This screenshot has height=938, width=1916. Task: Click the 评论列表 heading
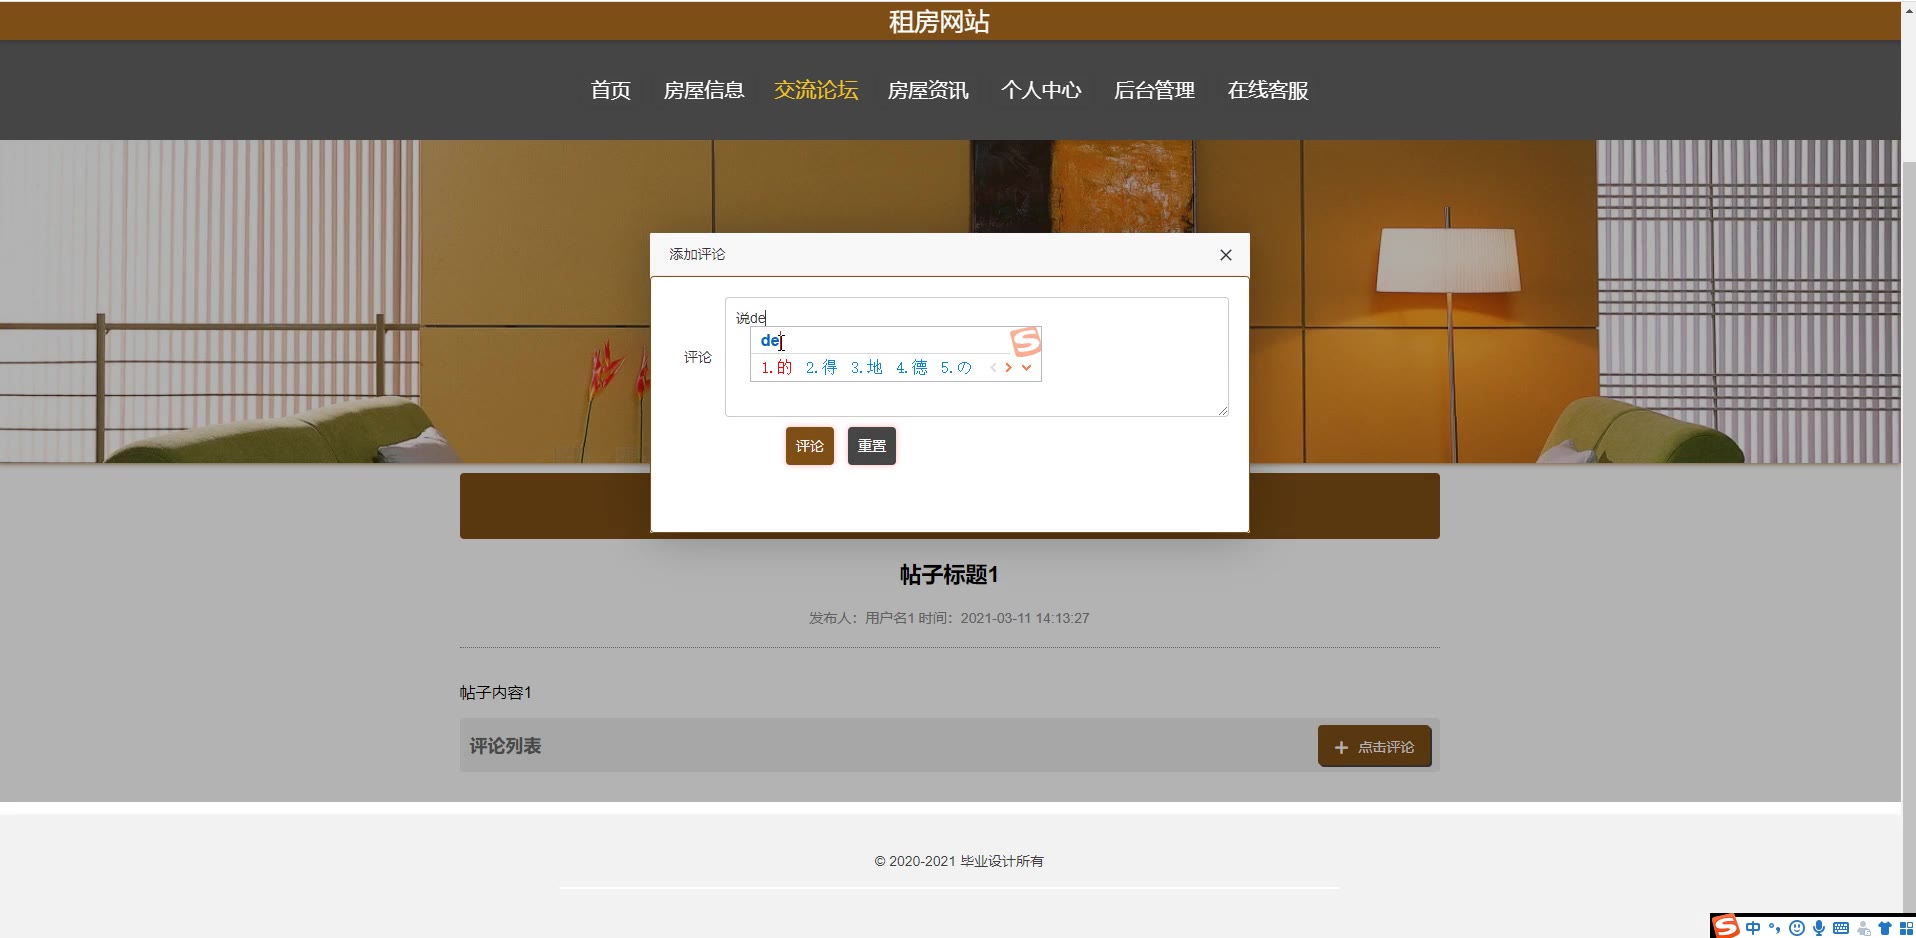pos(505,746)
